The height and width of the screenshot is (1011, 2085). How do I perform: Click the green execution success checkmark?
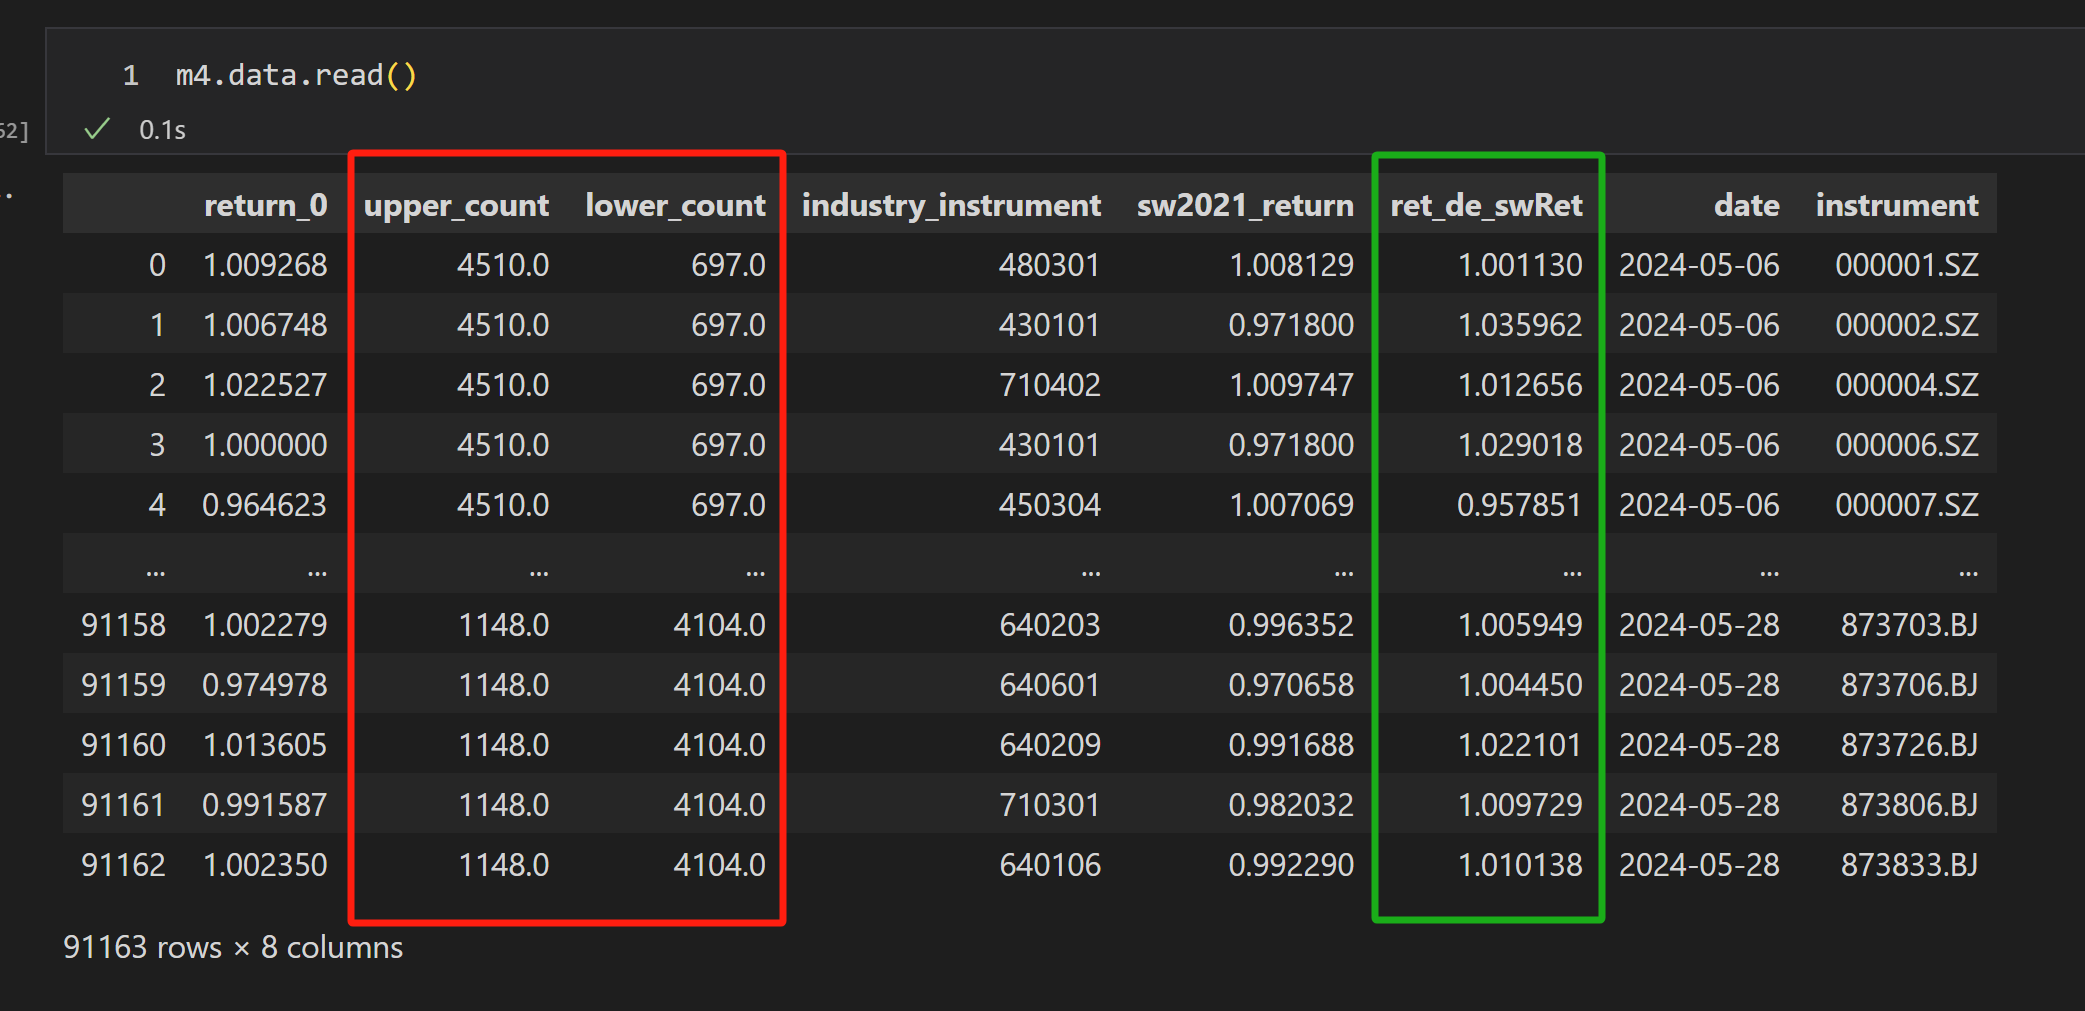97,129
